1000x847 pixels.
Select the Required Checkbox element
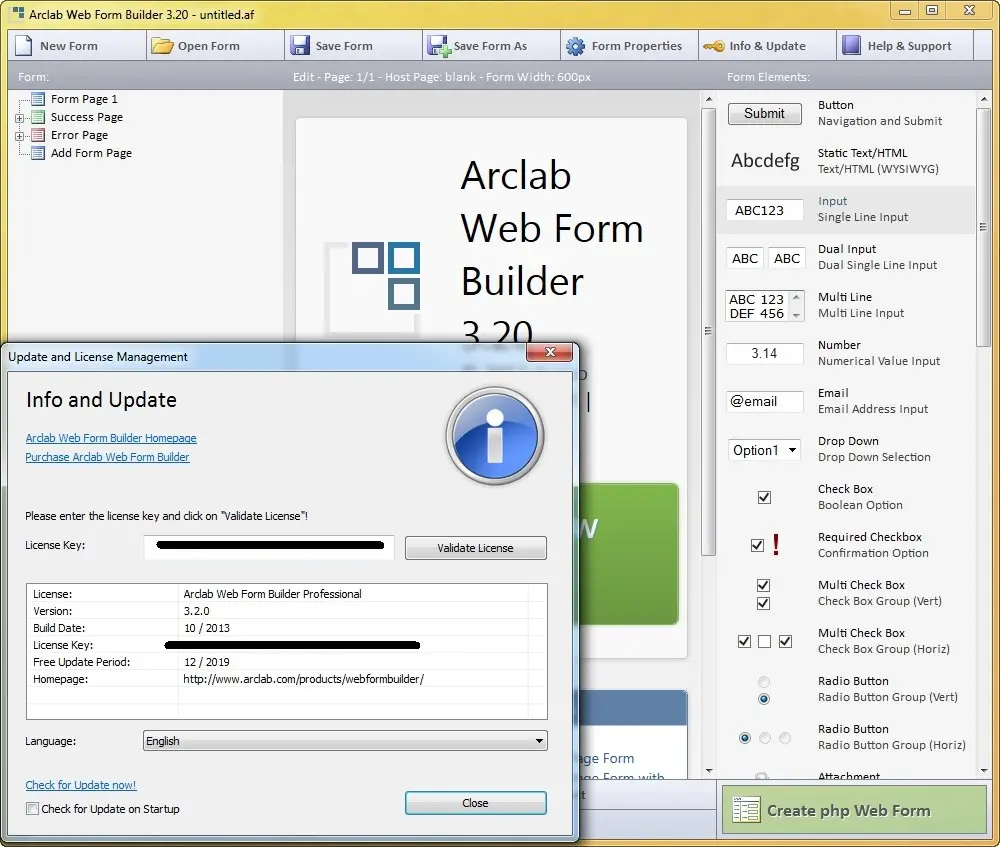tap(765, 545)
